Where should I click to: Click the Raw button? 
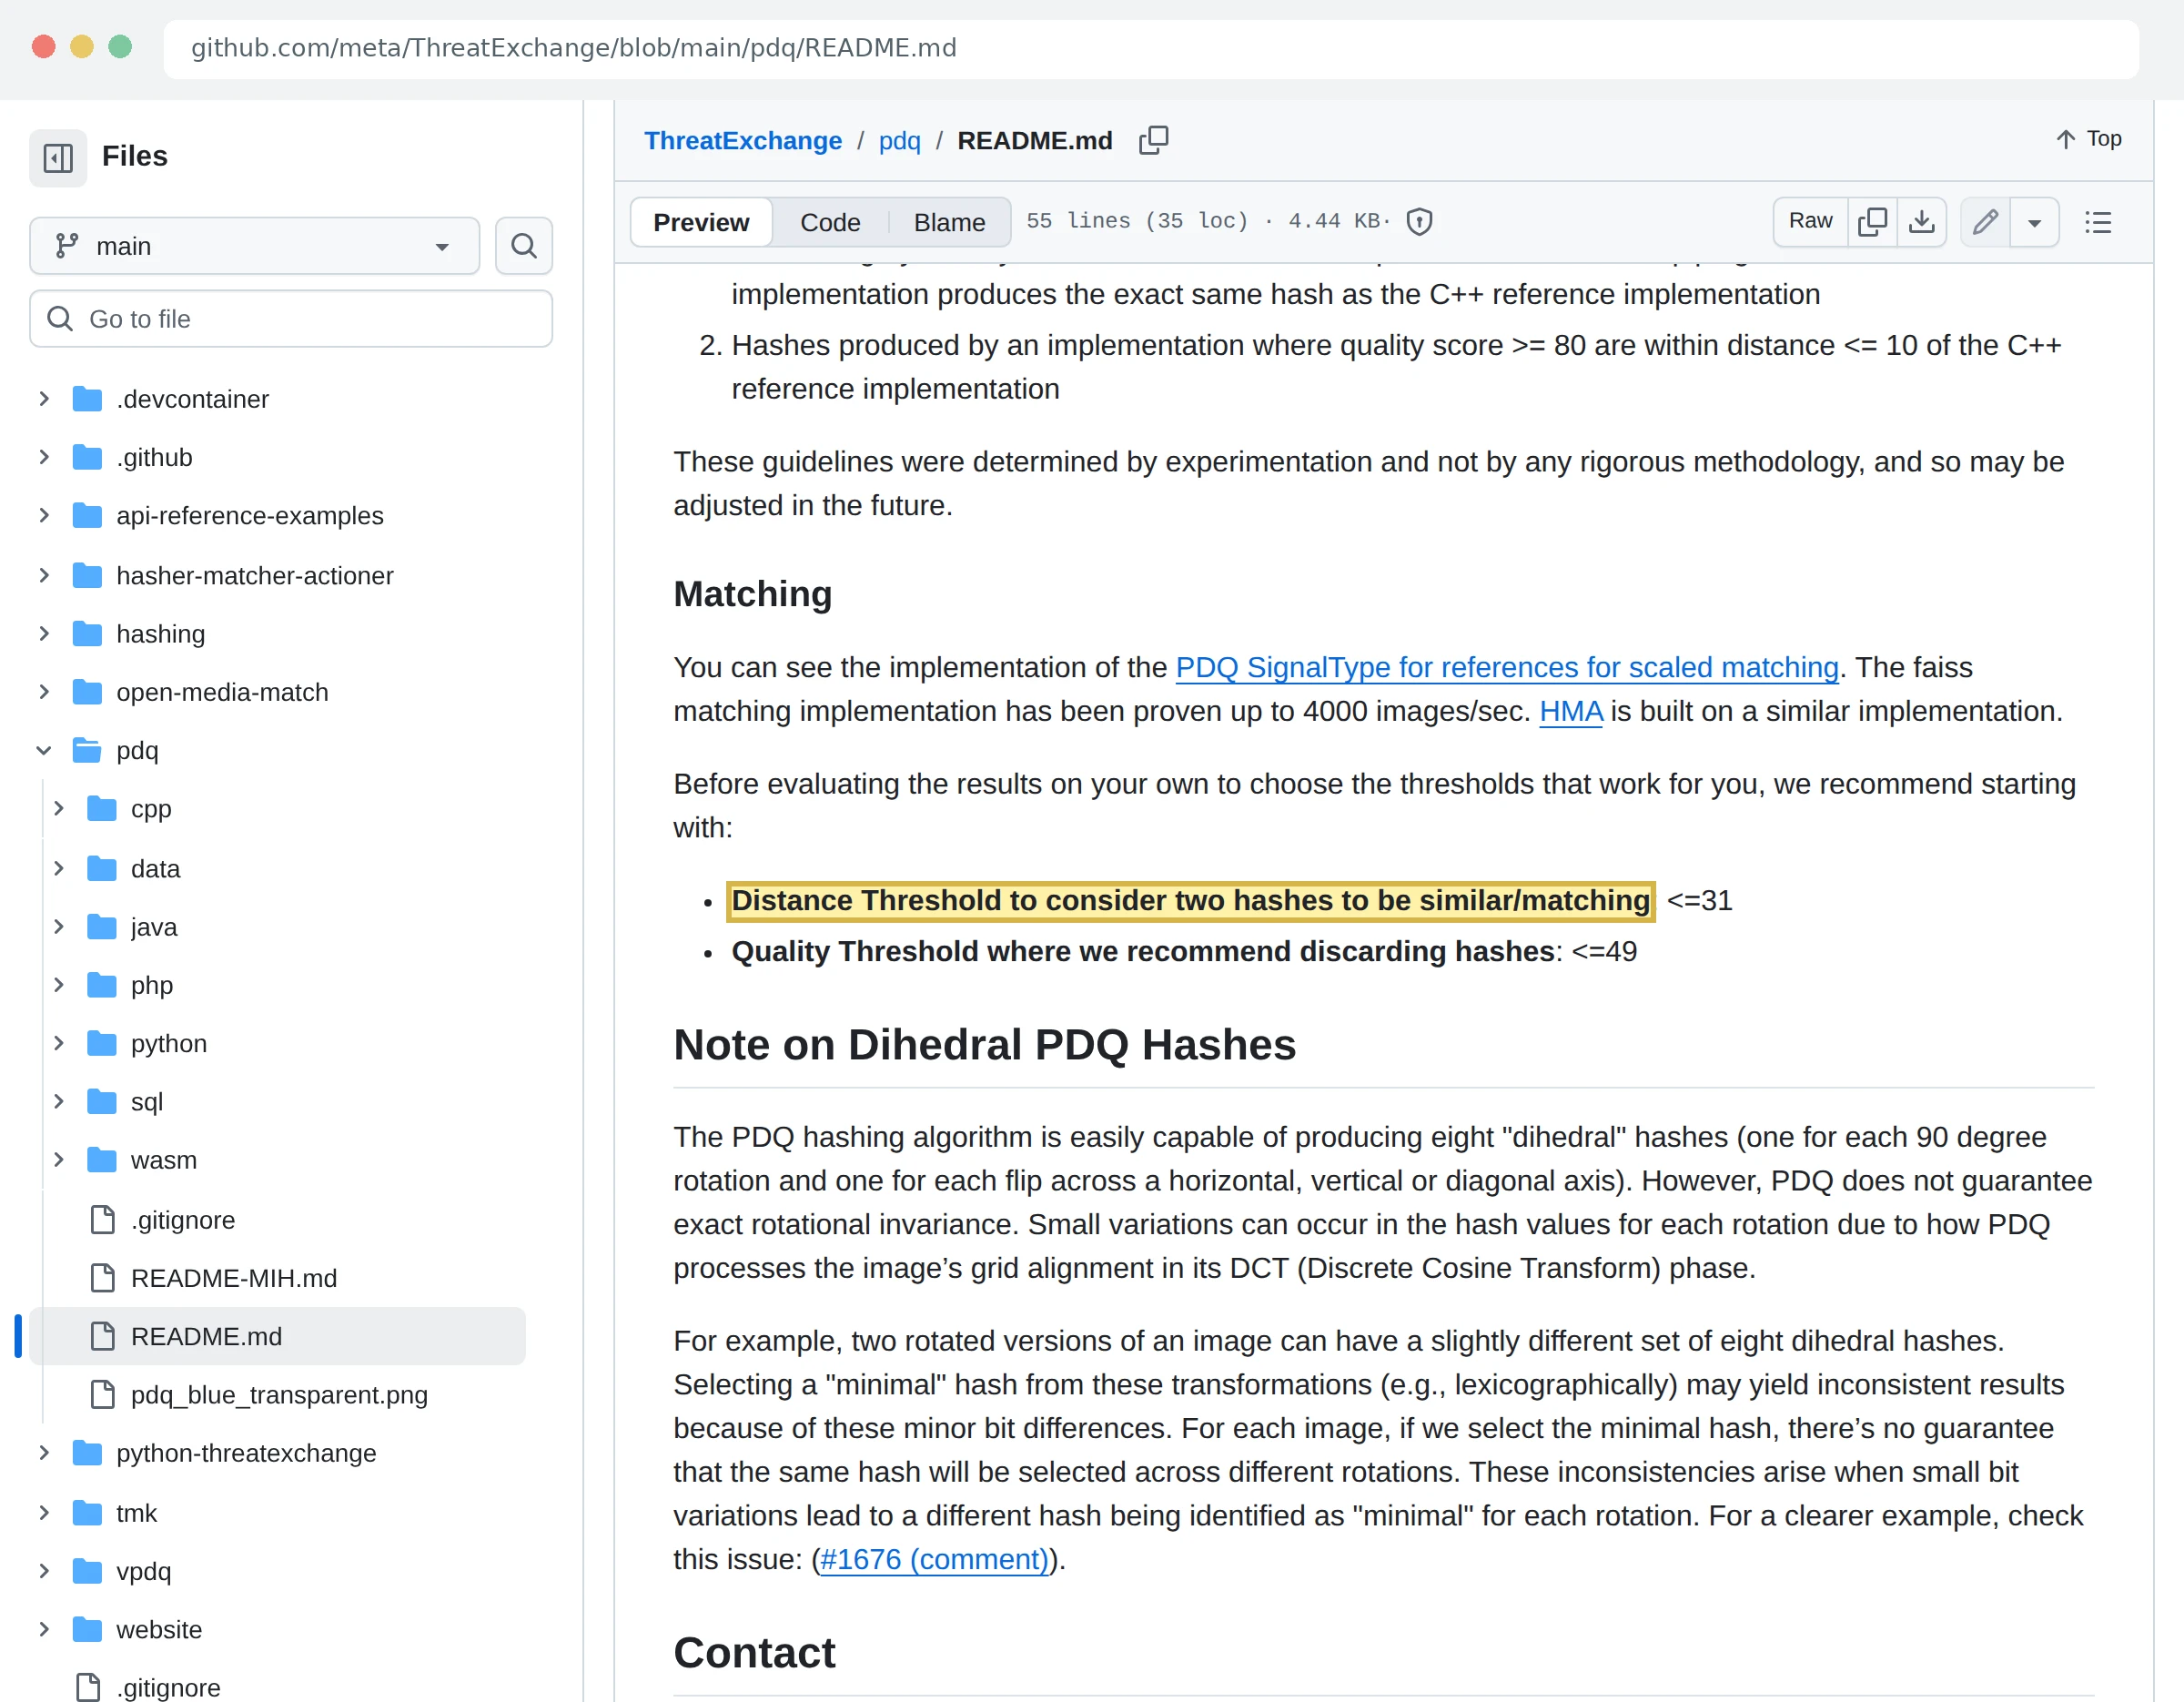click(1811, 222)
